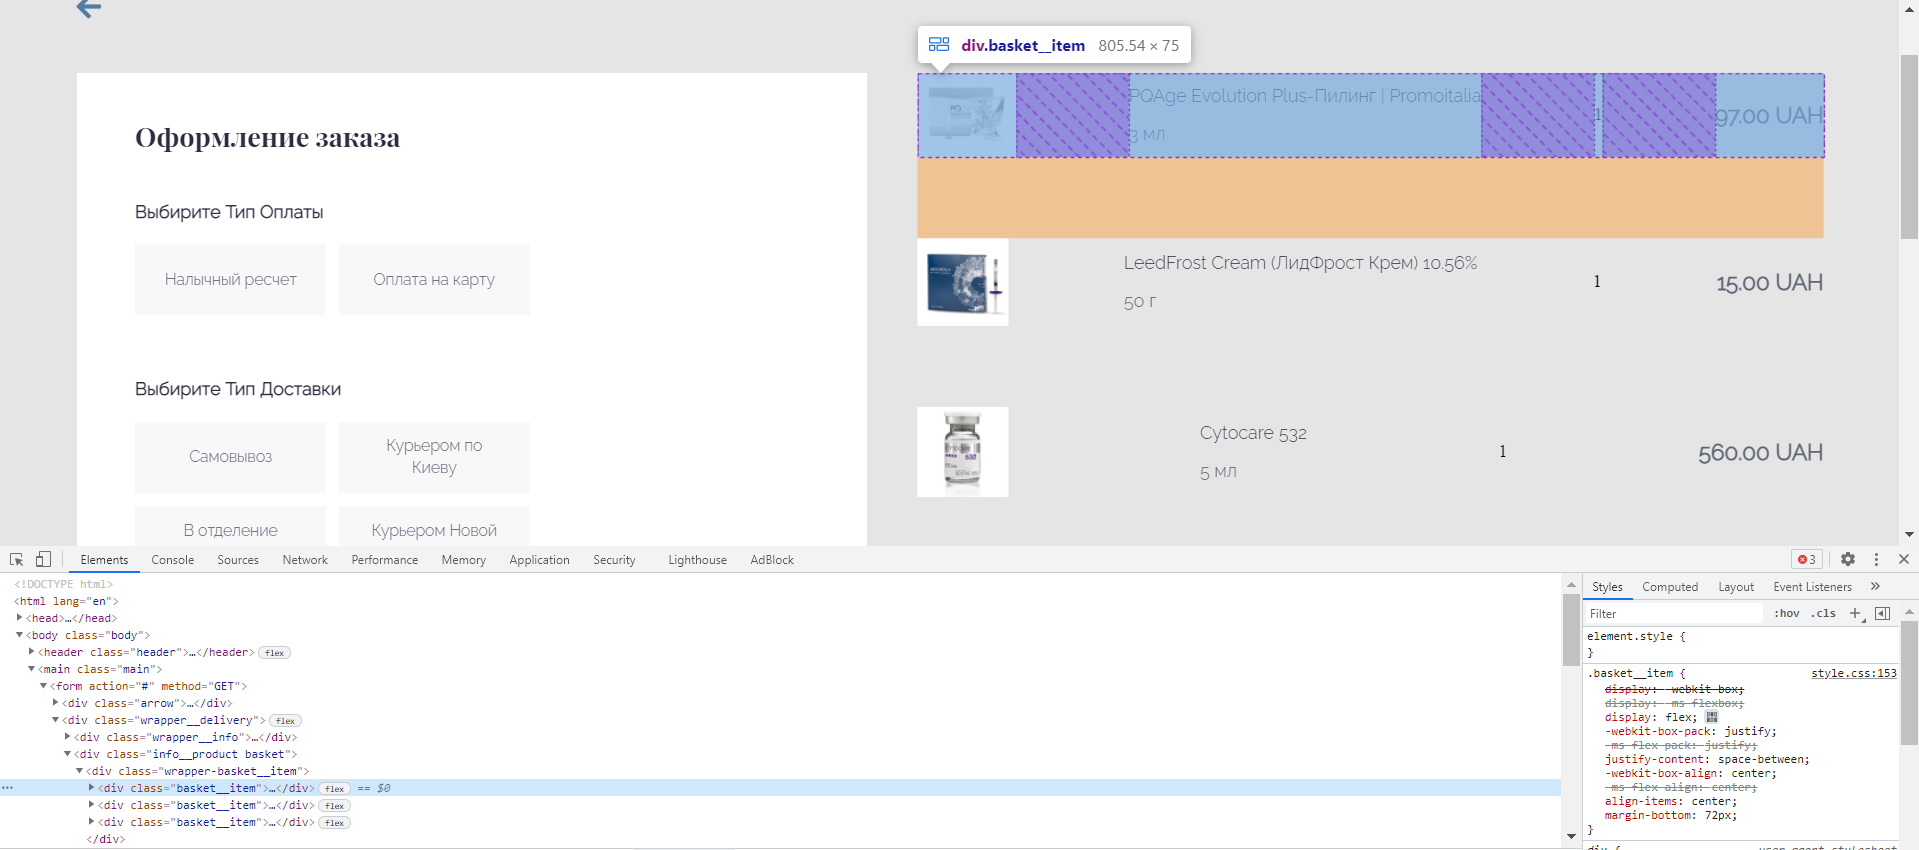Click the LeedFrost Cream product thumbnail
This screenshot has width=1919, height=850.
click(963, 282)
